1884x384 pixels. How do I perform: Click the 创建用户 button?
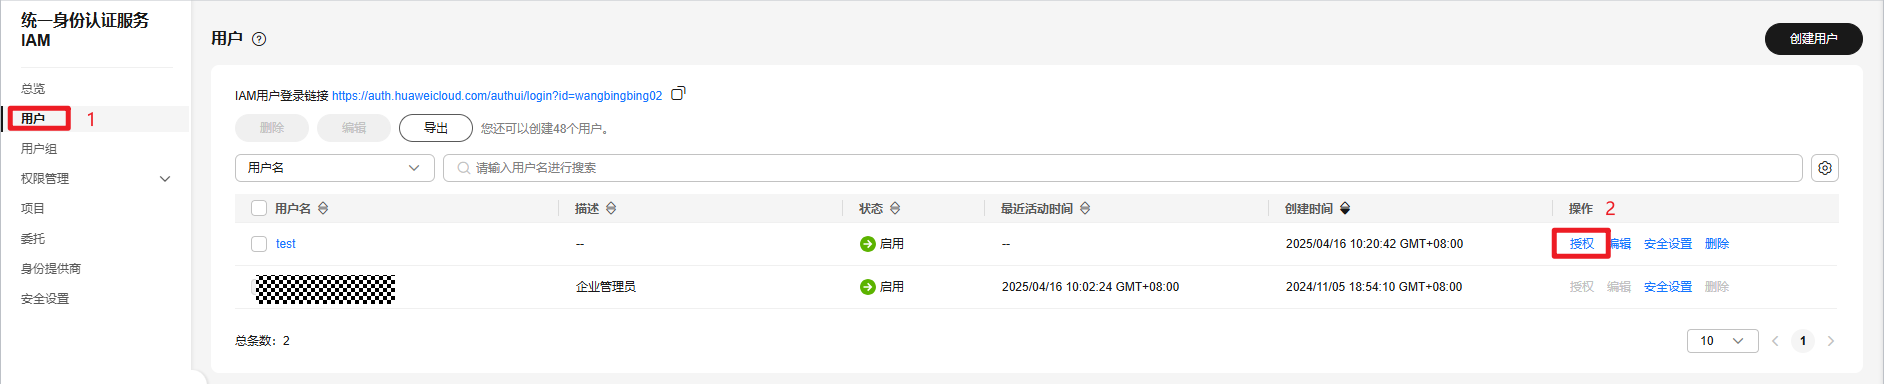pos(1813,39)
